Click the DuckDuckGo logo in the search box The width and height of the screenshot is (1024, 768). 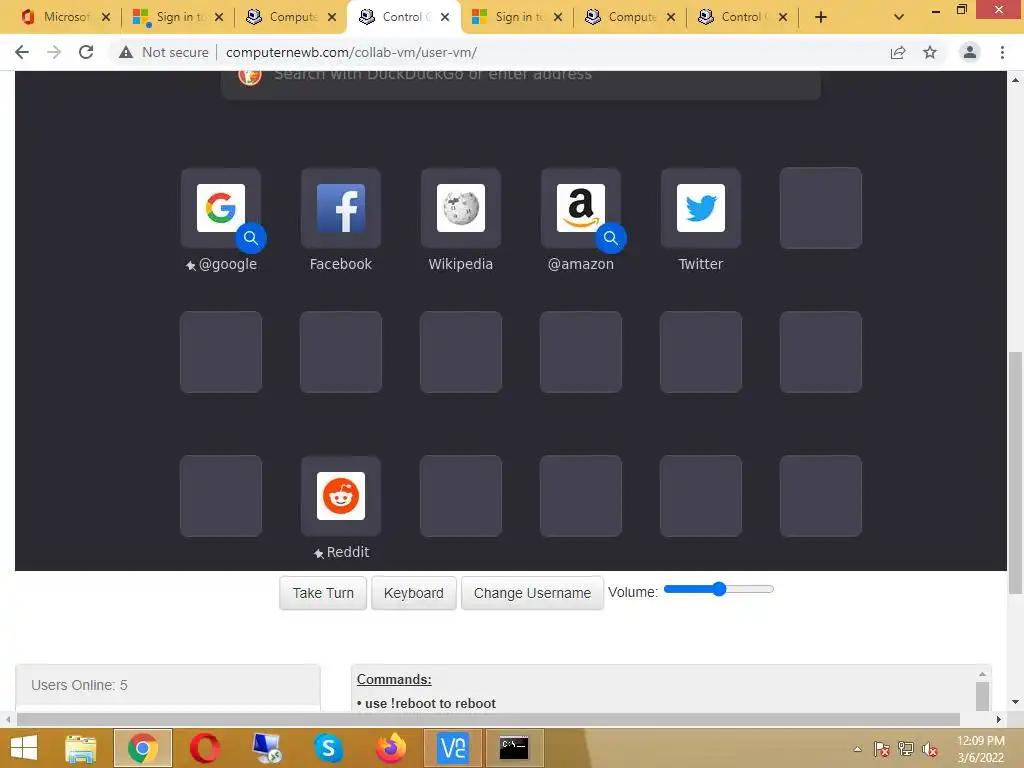(x=249, y=76)
